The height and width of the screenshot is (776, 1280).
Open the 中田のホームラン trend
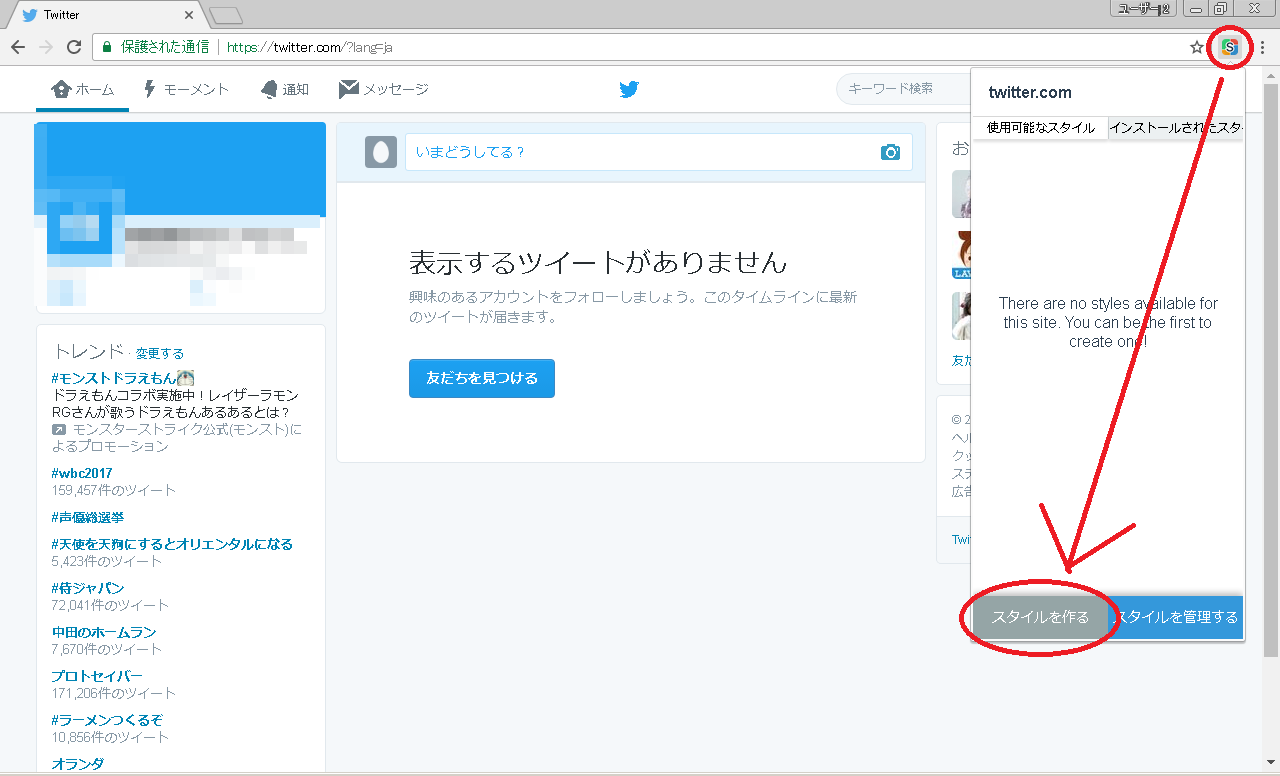pos(104,632)
